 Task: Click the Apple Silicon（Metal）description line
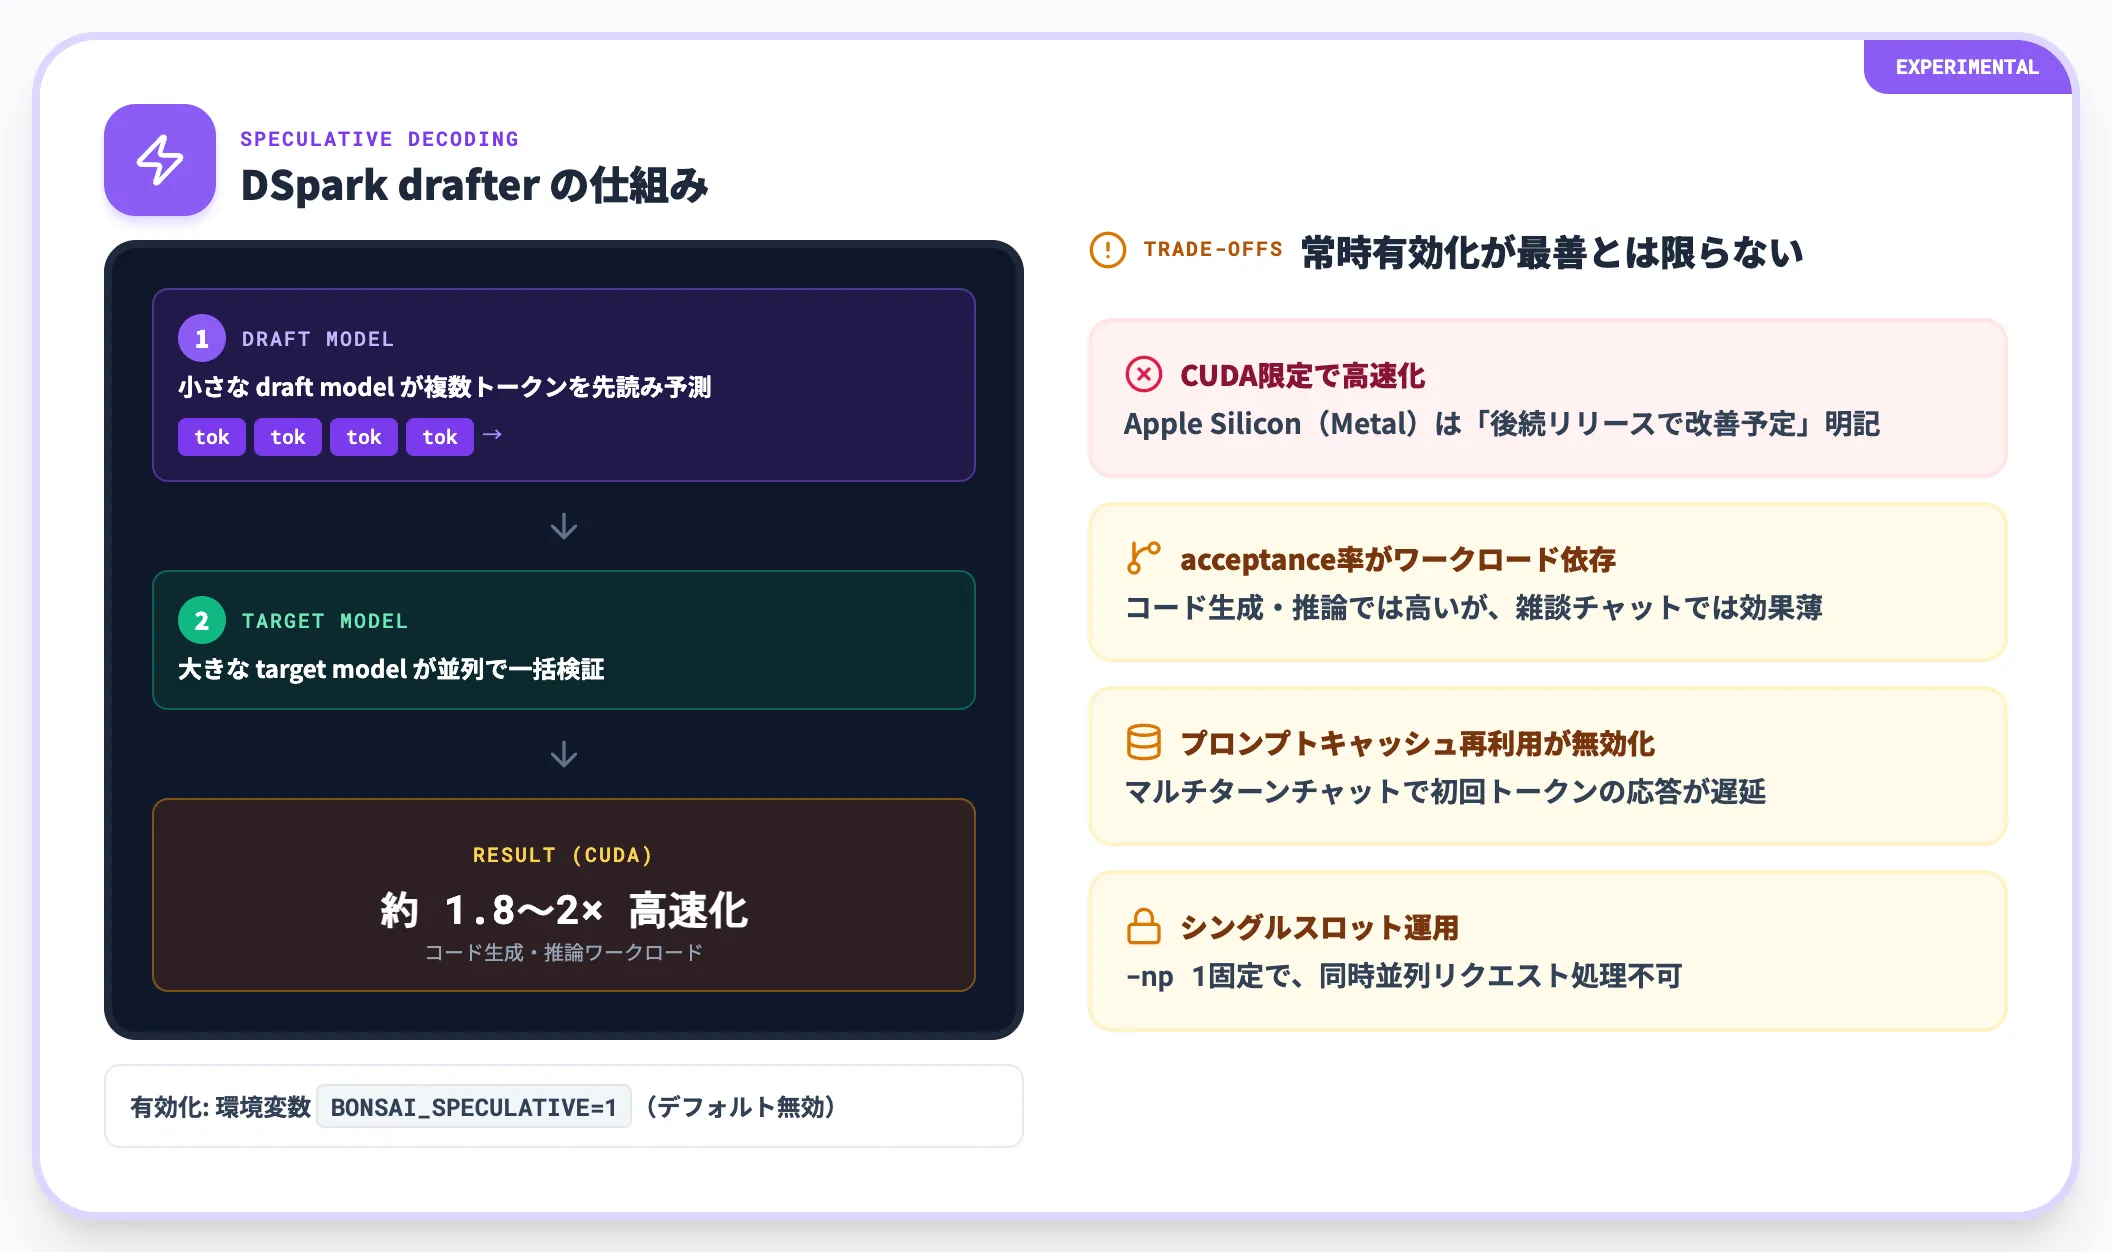click(1502, 424)
